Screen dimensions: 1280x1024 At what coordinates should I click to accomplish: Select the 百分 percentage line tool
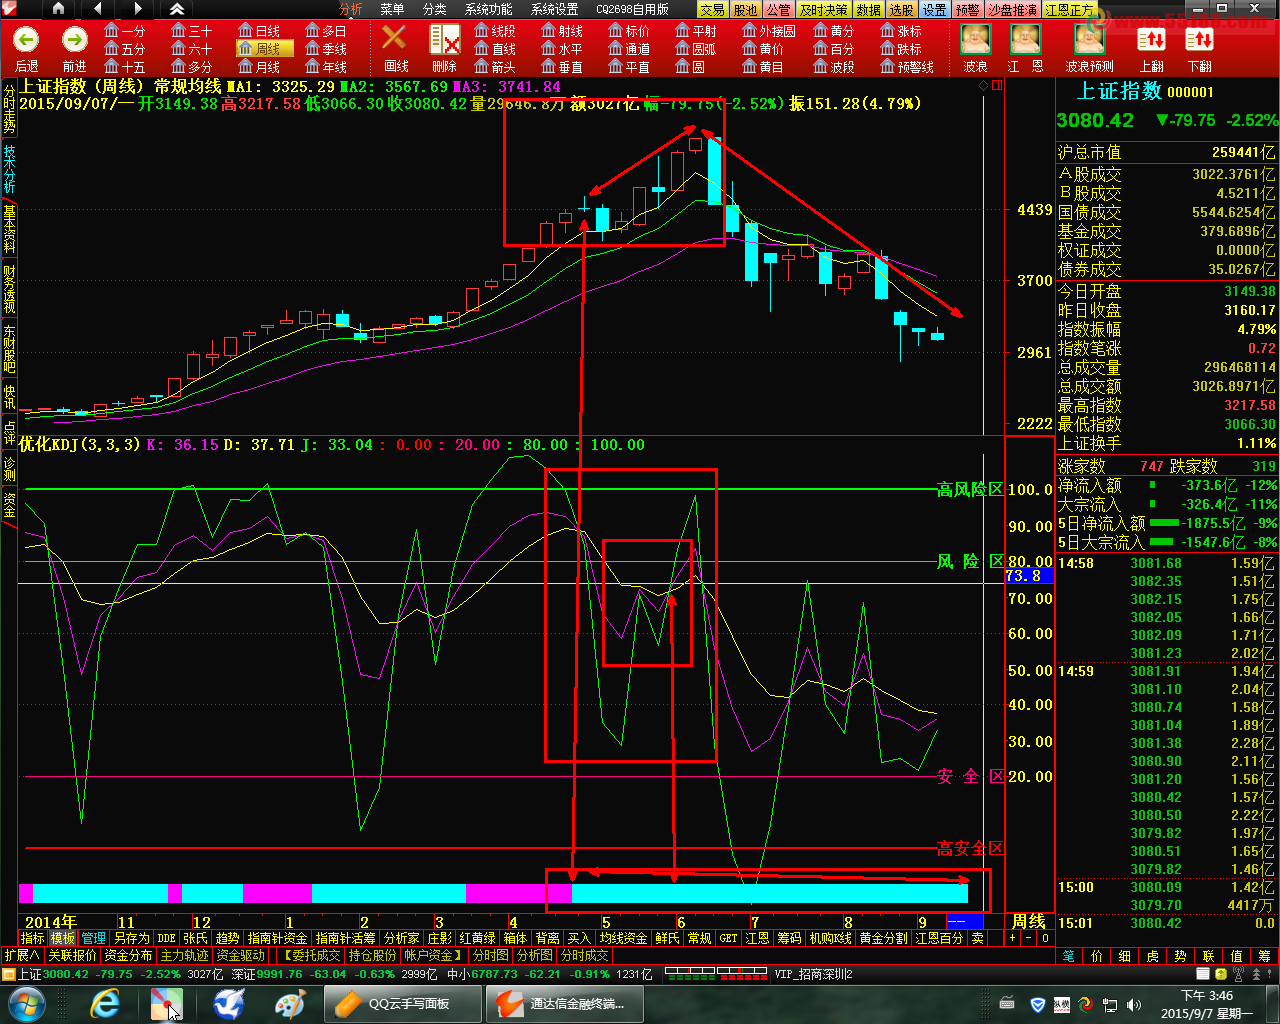point(835,49)
